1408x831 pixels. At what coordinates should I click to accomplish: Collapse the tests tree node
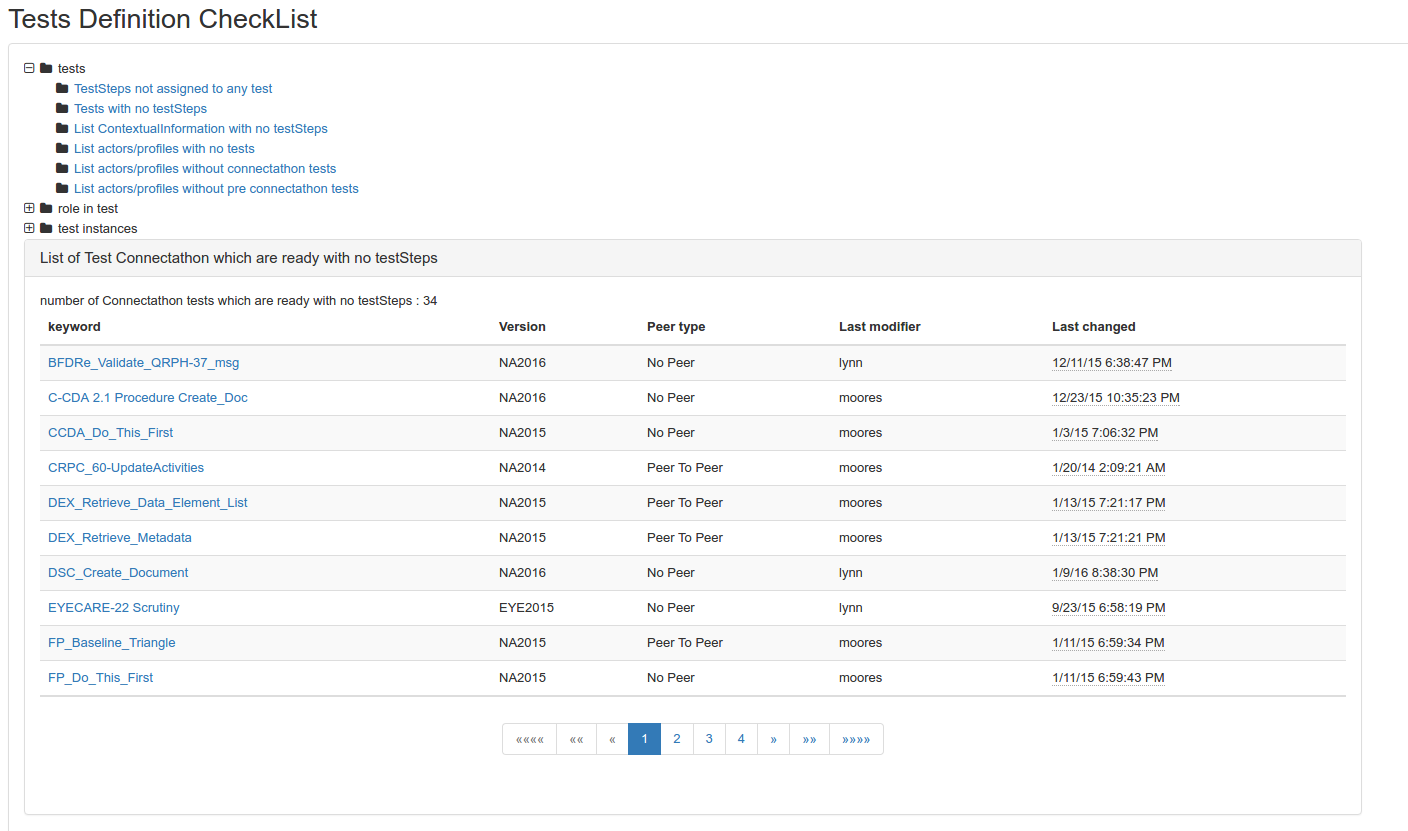pos(29,69)
